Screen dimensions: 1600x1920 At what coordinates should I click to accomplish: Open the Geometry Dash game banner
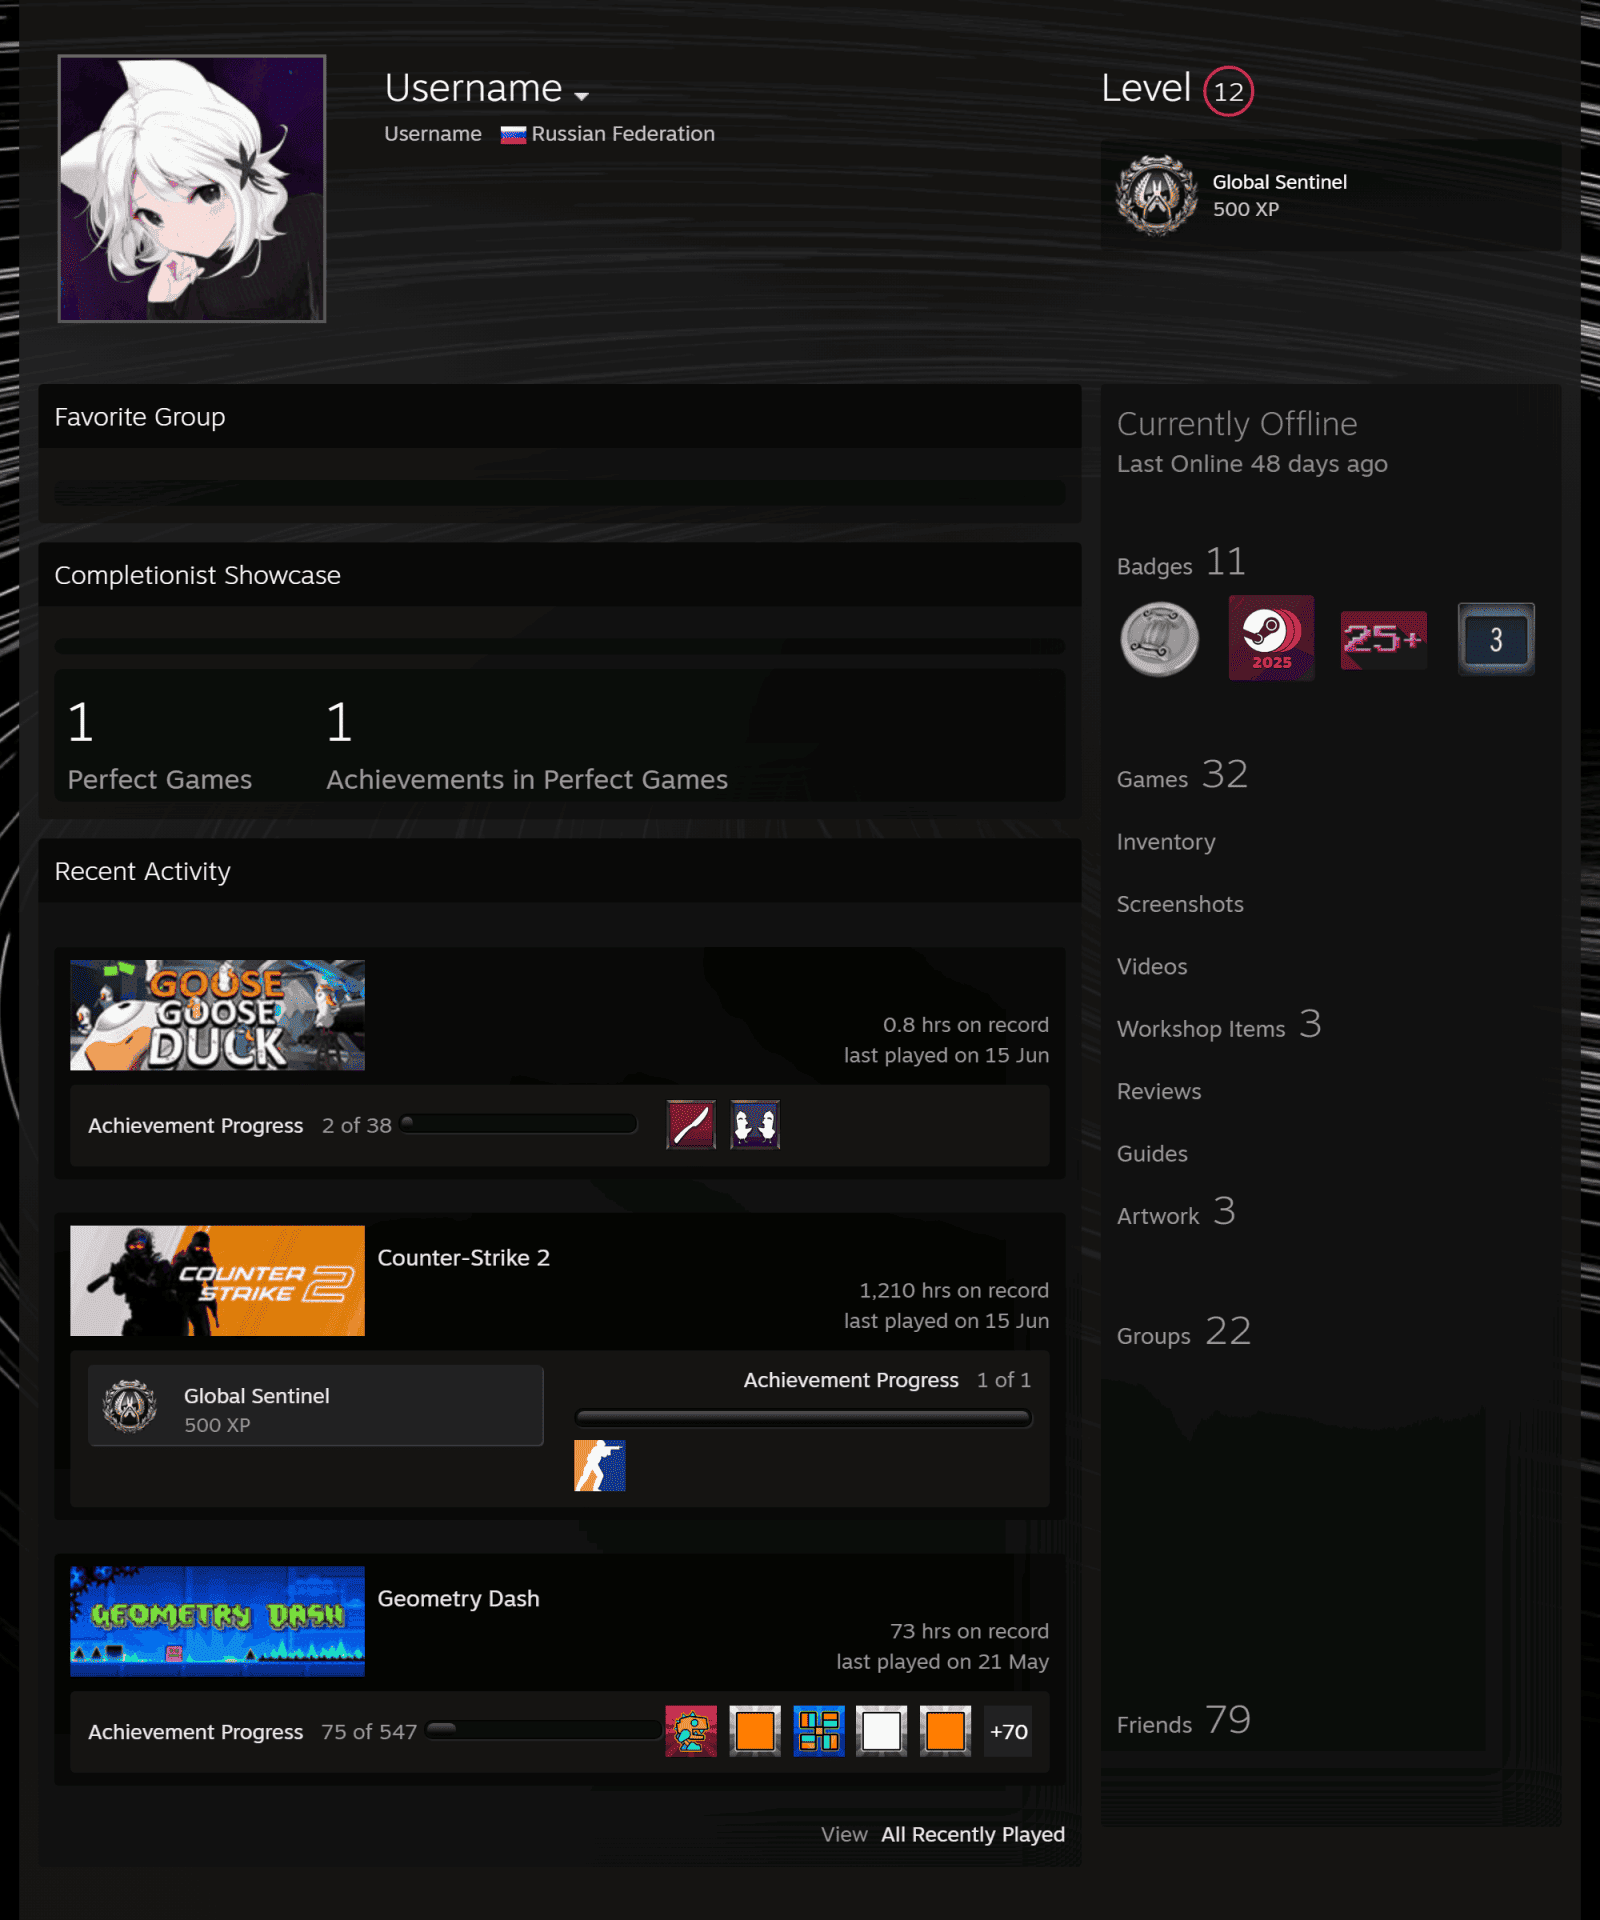(x=217, y=1621)
